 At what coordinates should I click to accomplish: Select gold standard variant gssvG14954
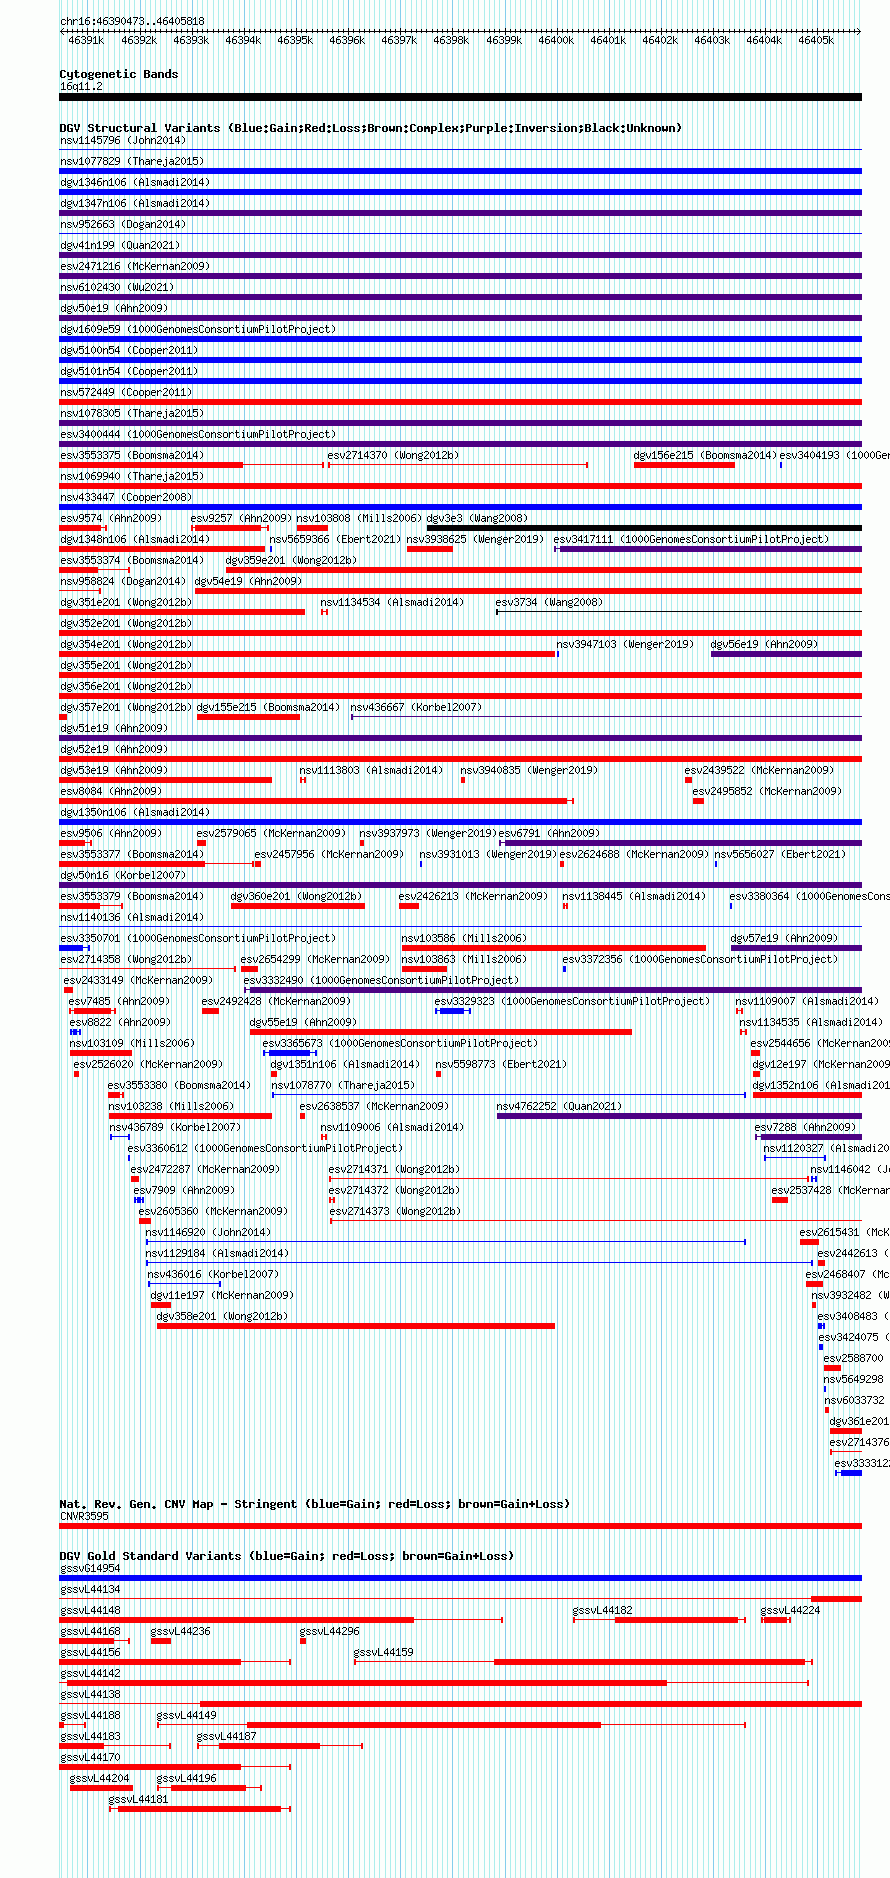tap(90, 1568)
